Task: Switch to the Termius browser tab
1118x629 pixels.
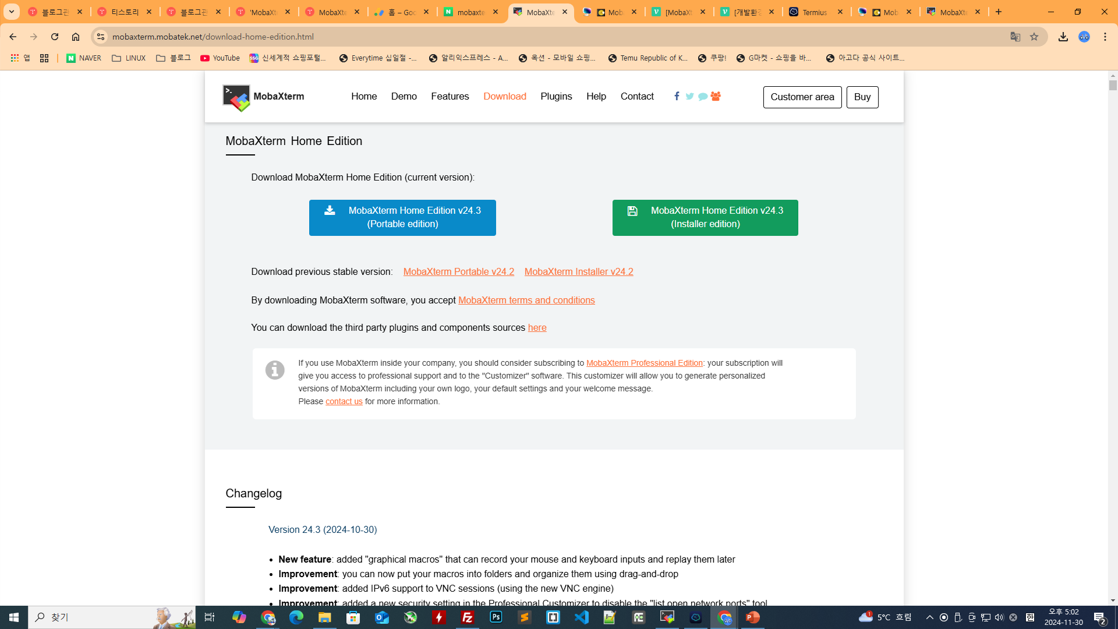Action: coord(816,12)
